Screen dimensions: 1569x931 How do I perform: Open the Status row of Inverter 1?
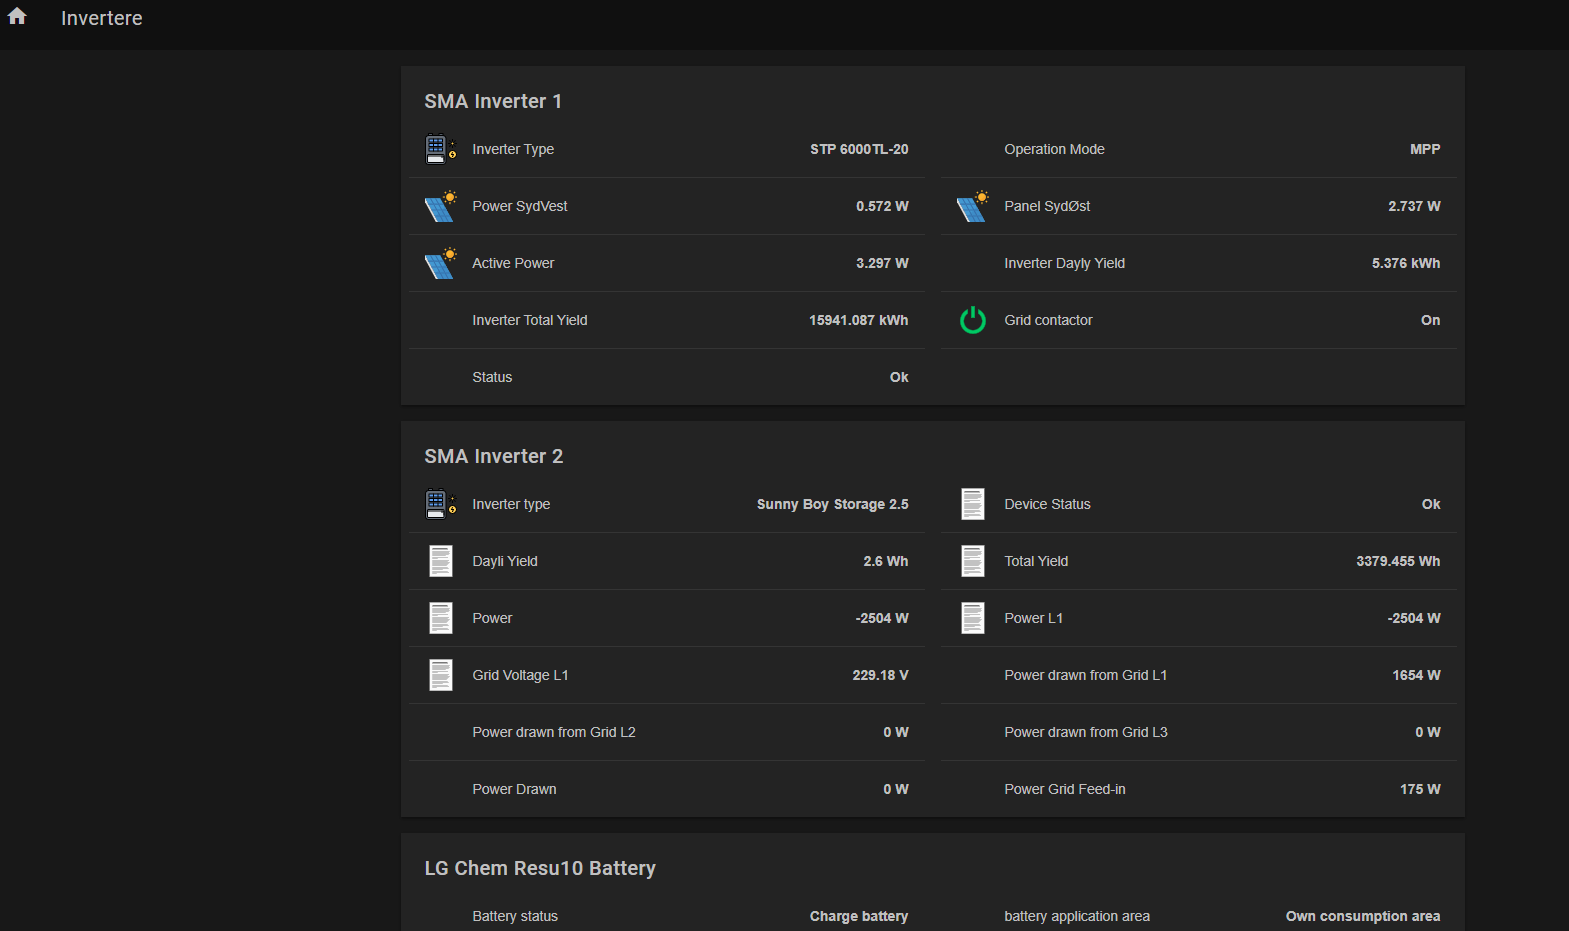point(666,377)
